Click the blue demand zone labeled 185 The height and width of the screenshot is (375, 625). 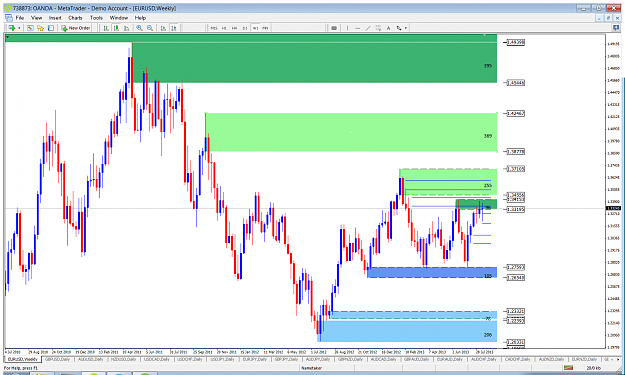click(x=432, y=273)
